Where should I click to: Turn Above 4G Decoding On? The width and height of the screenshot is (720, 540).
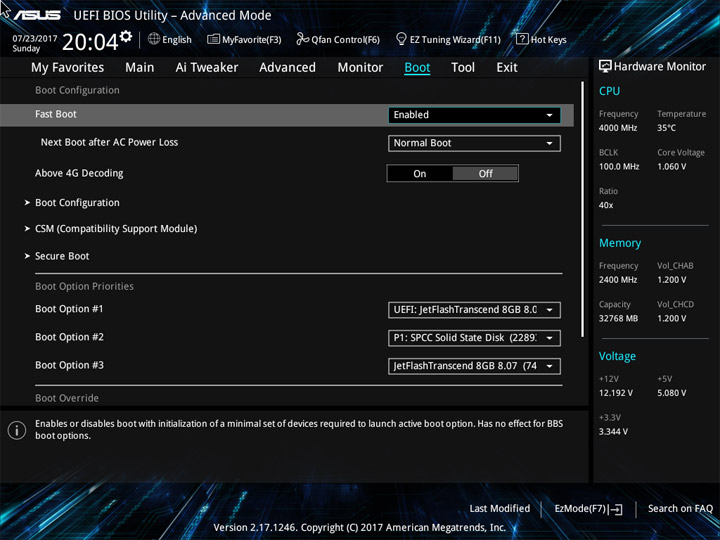click(x=420, y=174)
